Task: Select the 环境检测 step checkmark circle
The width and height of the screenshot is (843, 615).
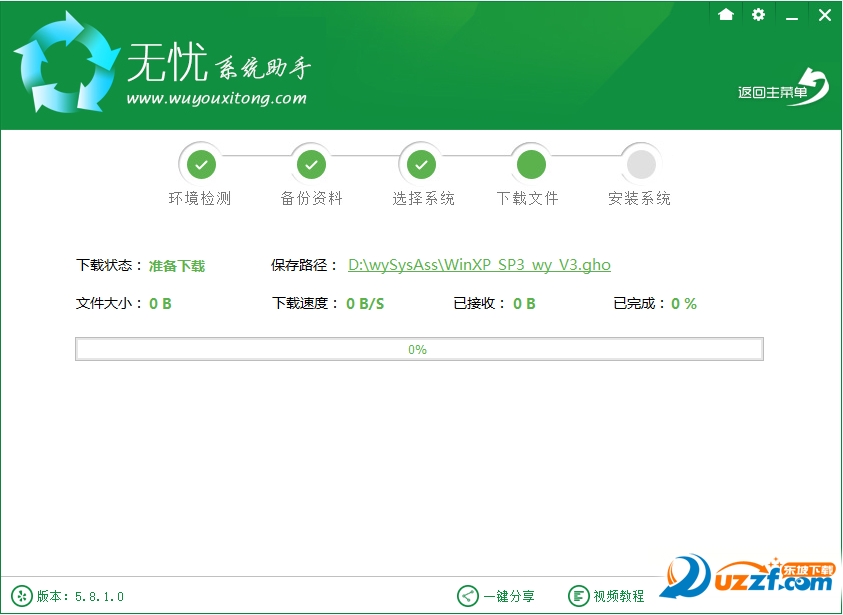Action: coord(201,165)
